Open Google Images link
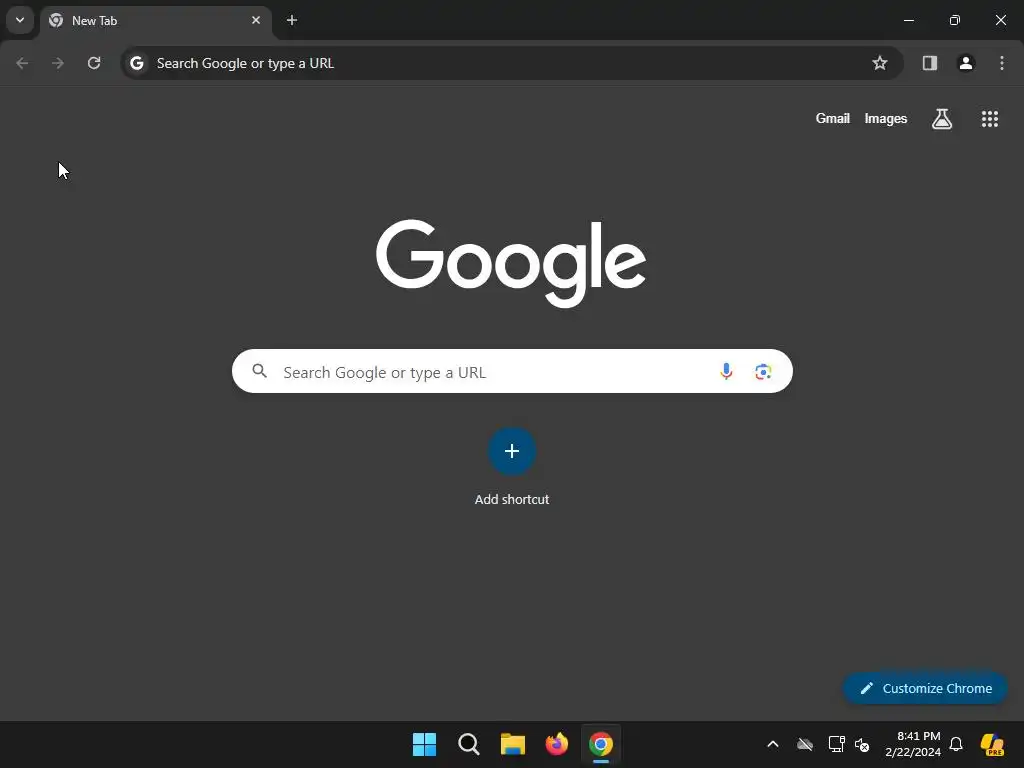The width and height of the screenshot is (1024, 768). tap(886, 118)
